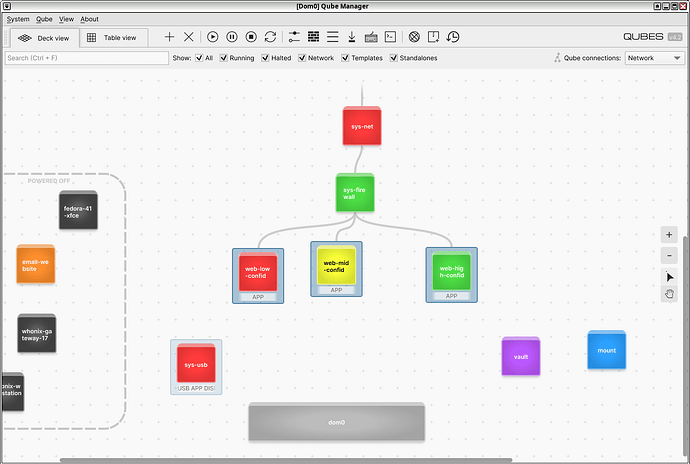Click the keyboard layout icon

pos(371,37)
